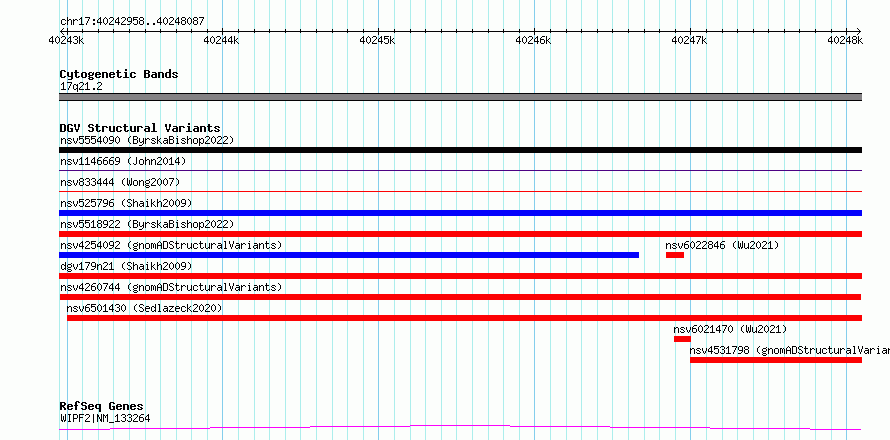This screenshot has height=440, width=890.
Task: Select the red nsv5518922 variant bar
Action: click(x=460, y=234)
